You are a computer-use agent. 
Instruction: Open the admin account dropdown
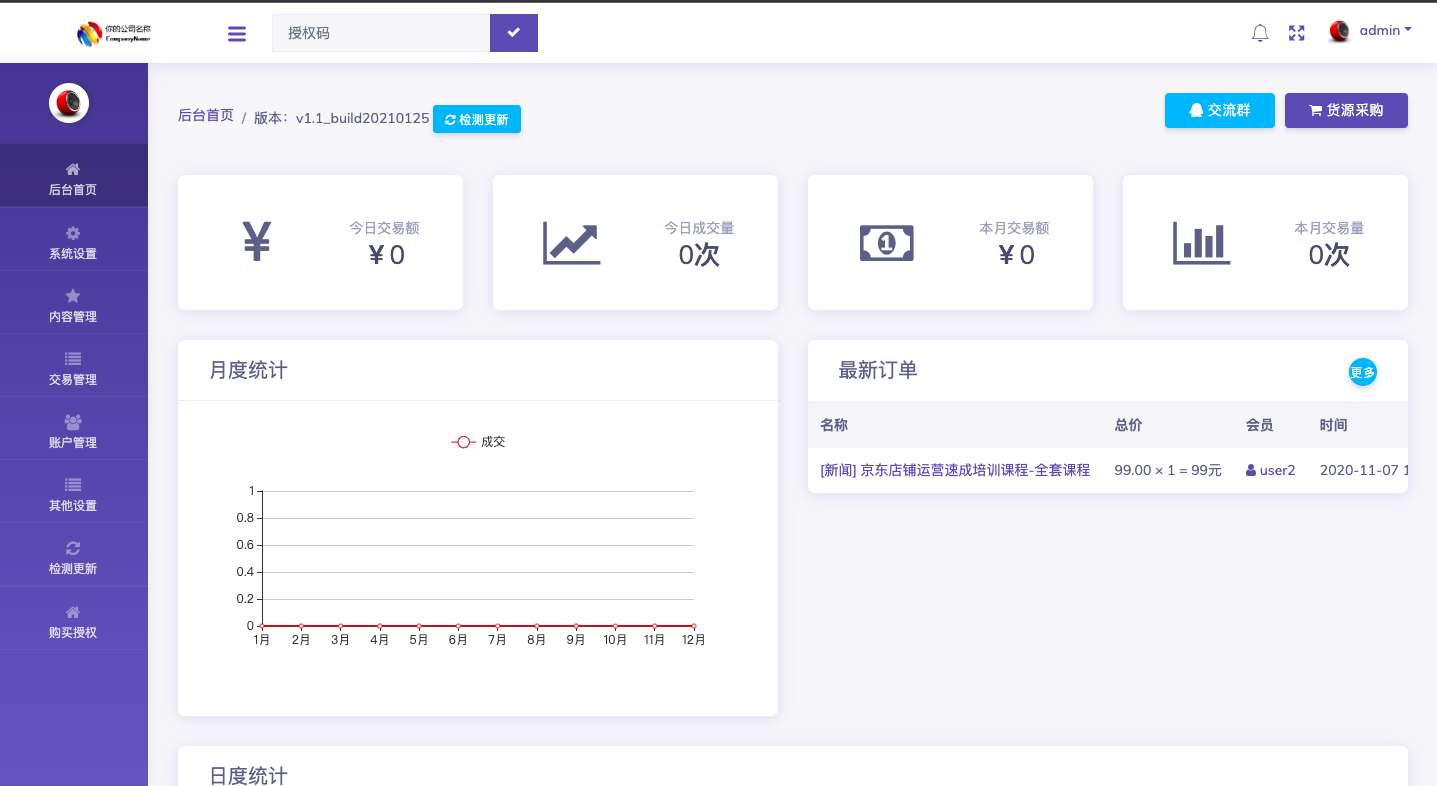click(x=1383, y=30)
